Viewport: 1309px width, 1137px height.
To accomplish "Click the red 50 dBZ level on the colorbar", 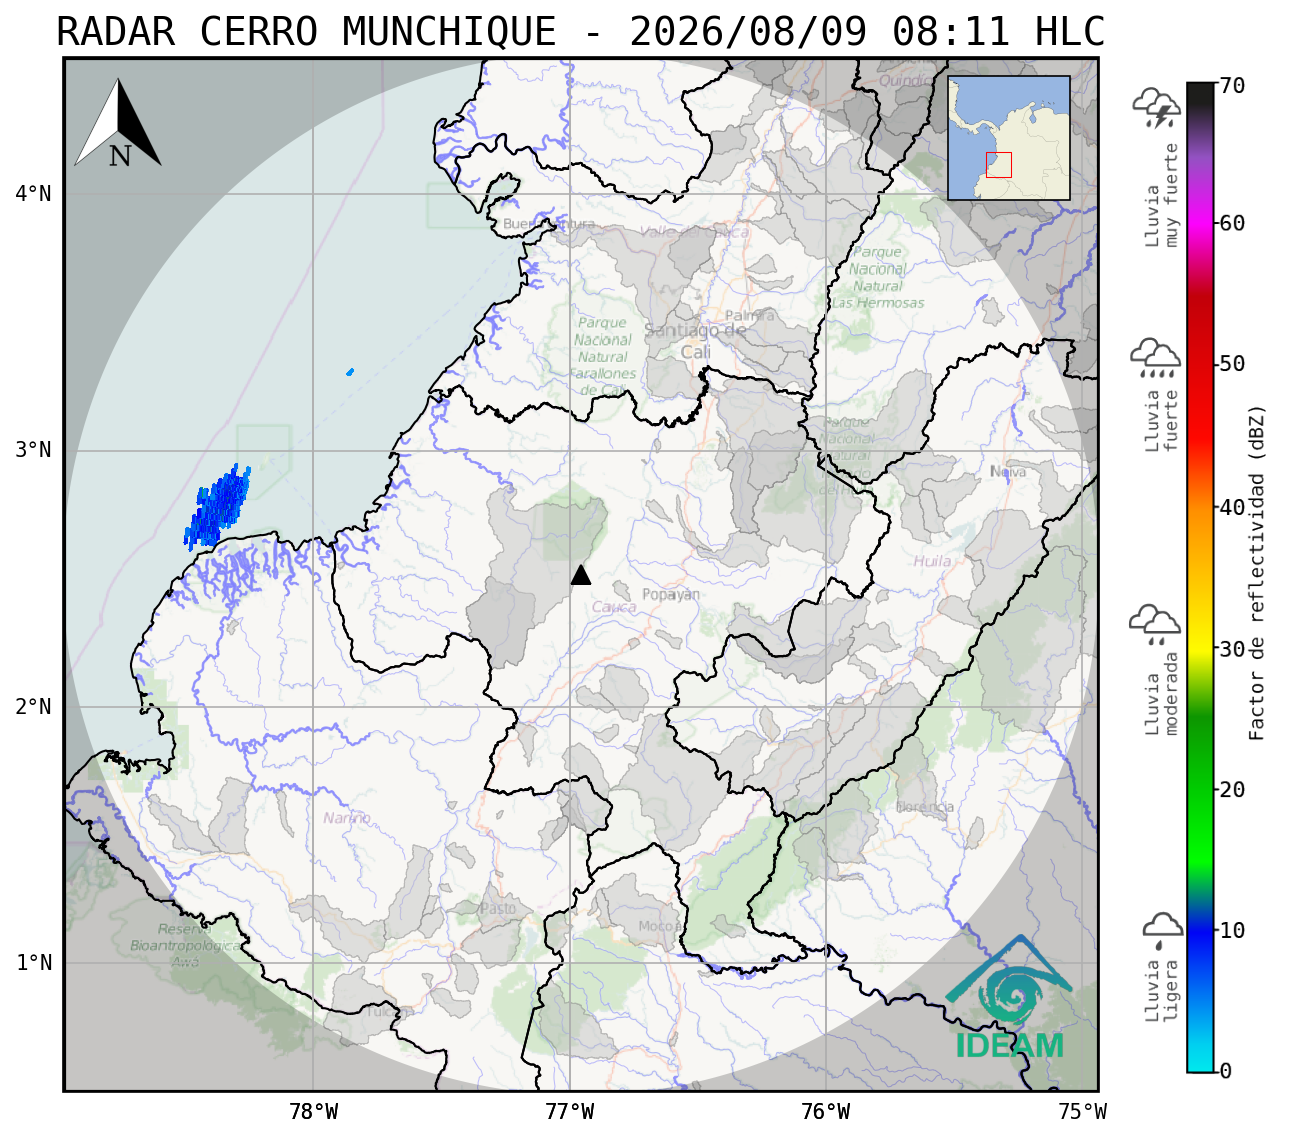I will coord(1200,364).
